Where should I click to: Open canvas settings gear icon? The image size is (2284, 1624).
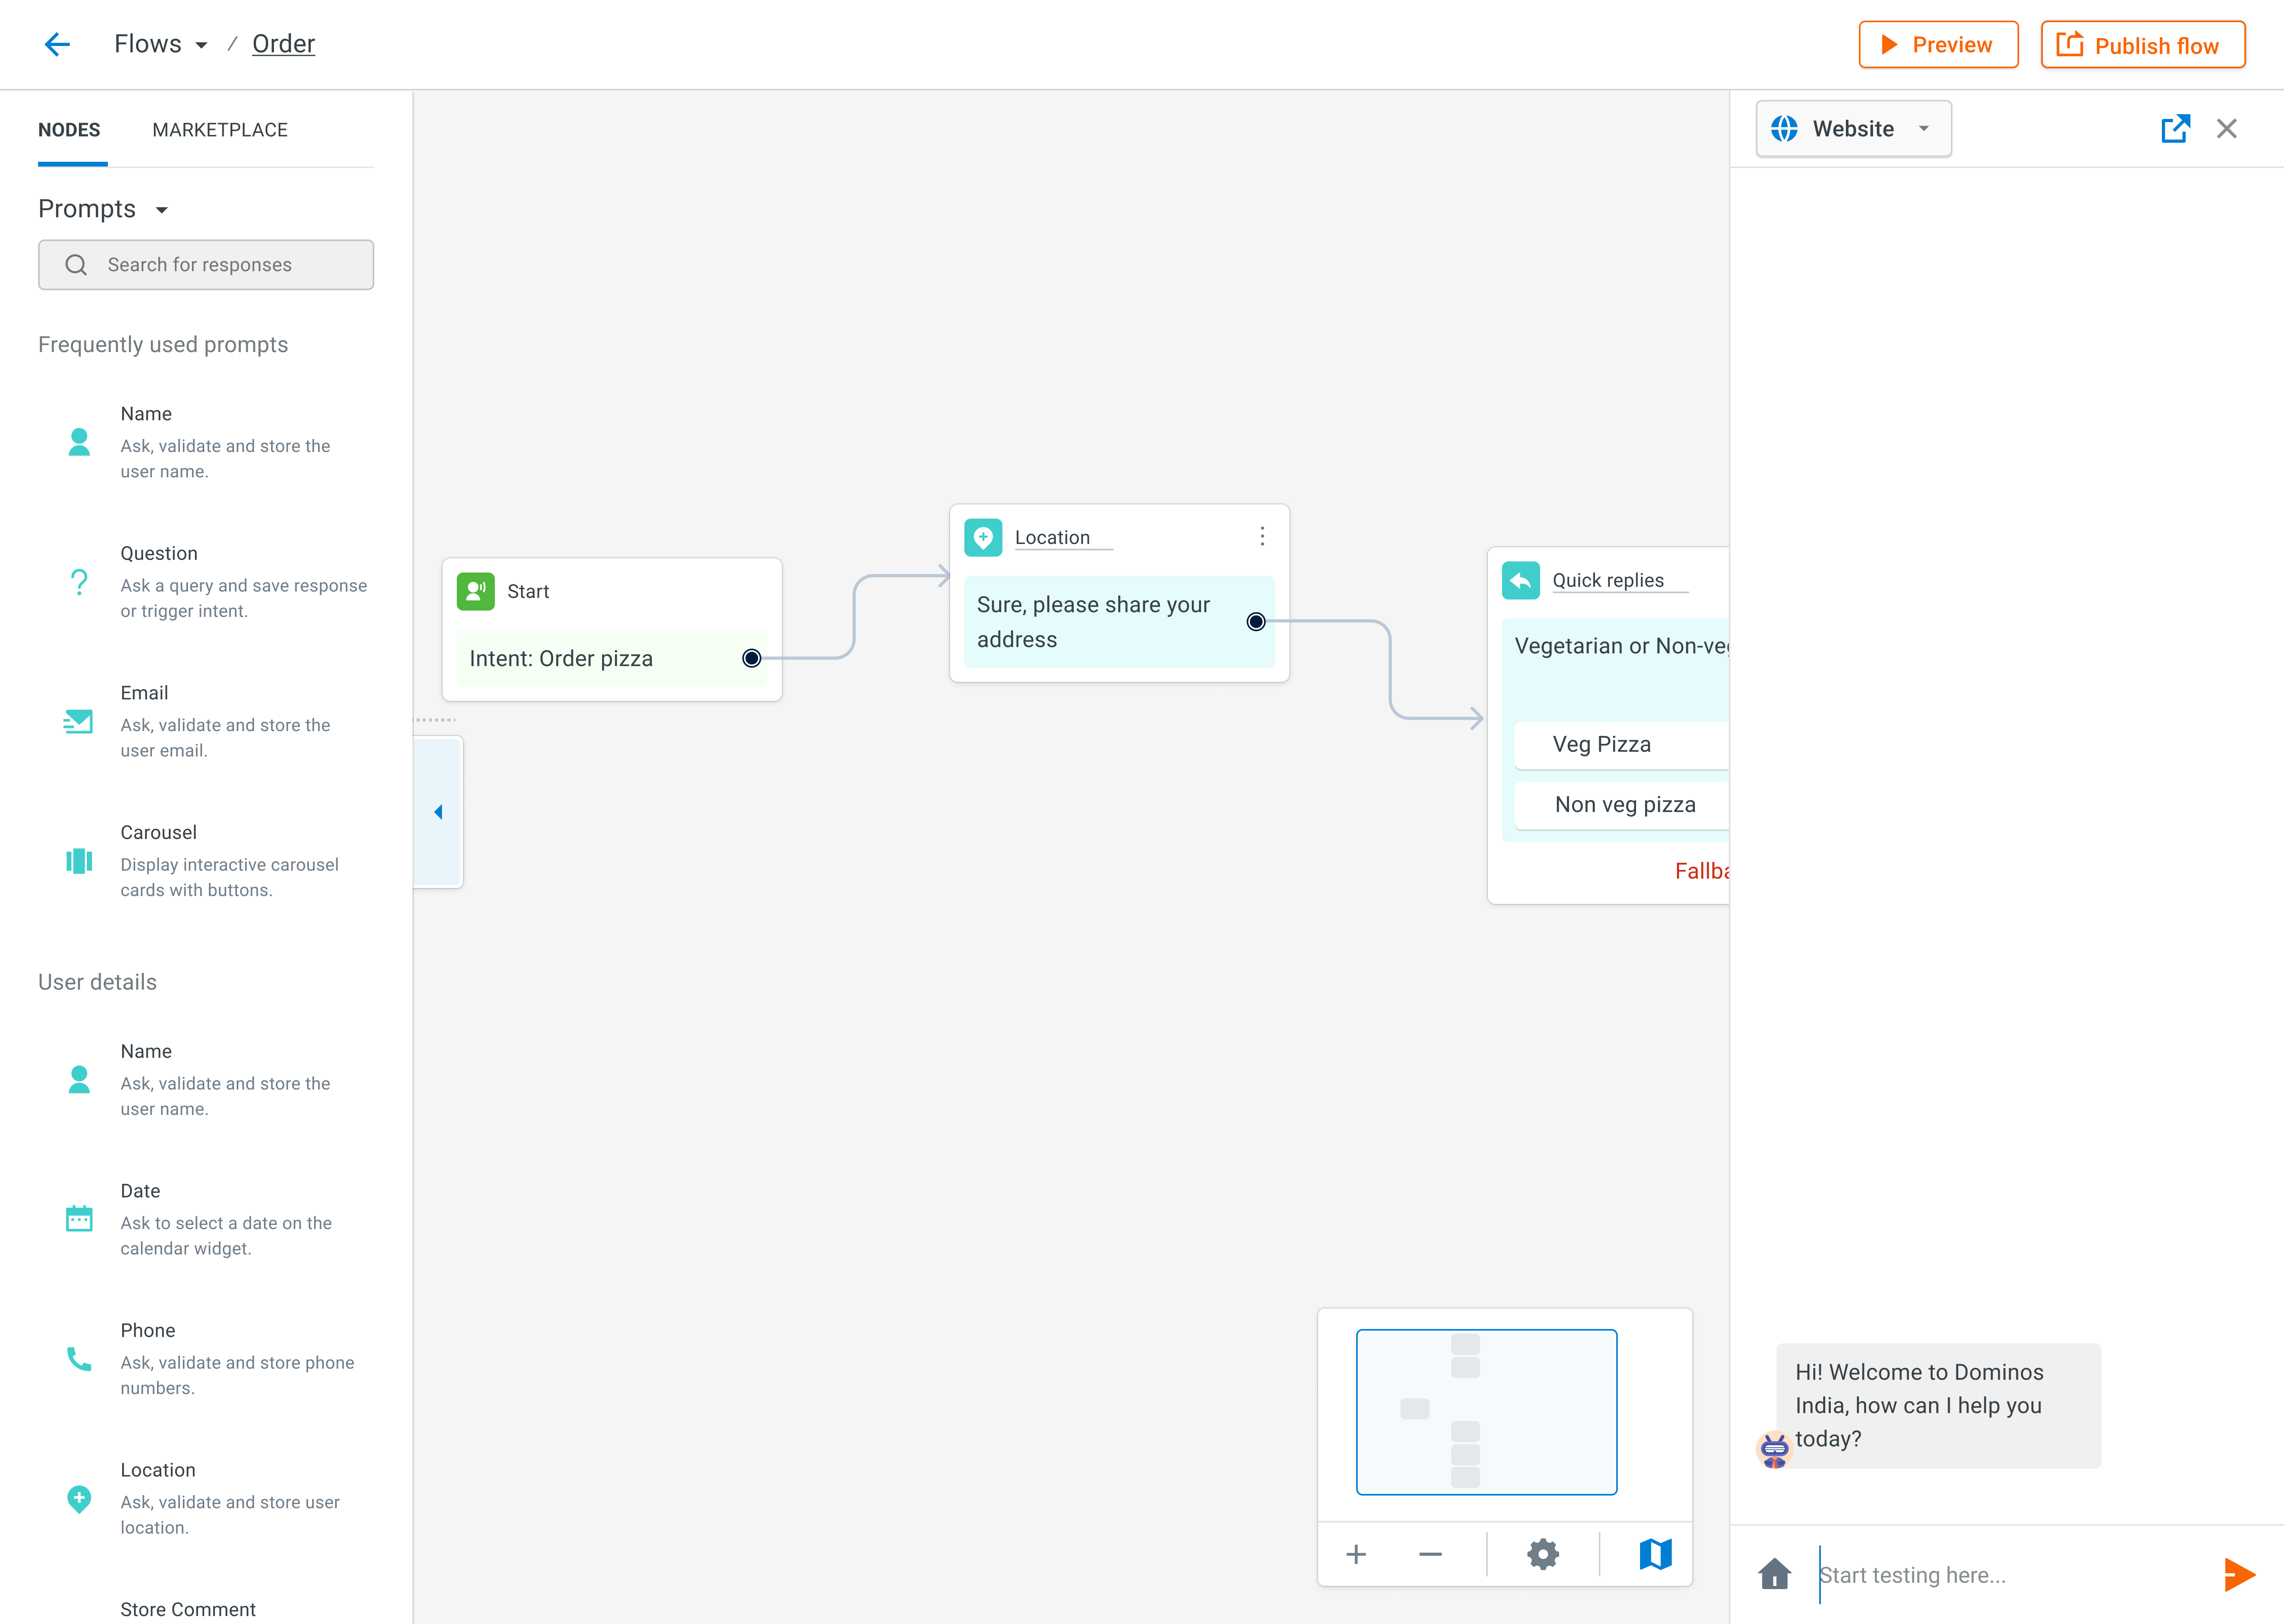pos(1542,1554)
